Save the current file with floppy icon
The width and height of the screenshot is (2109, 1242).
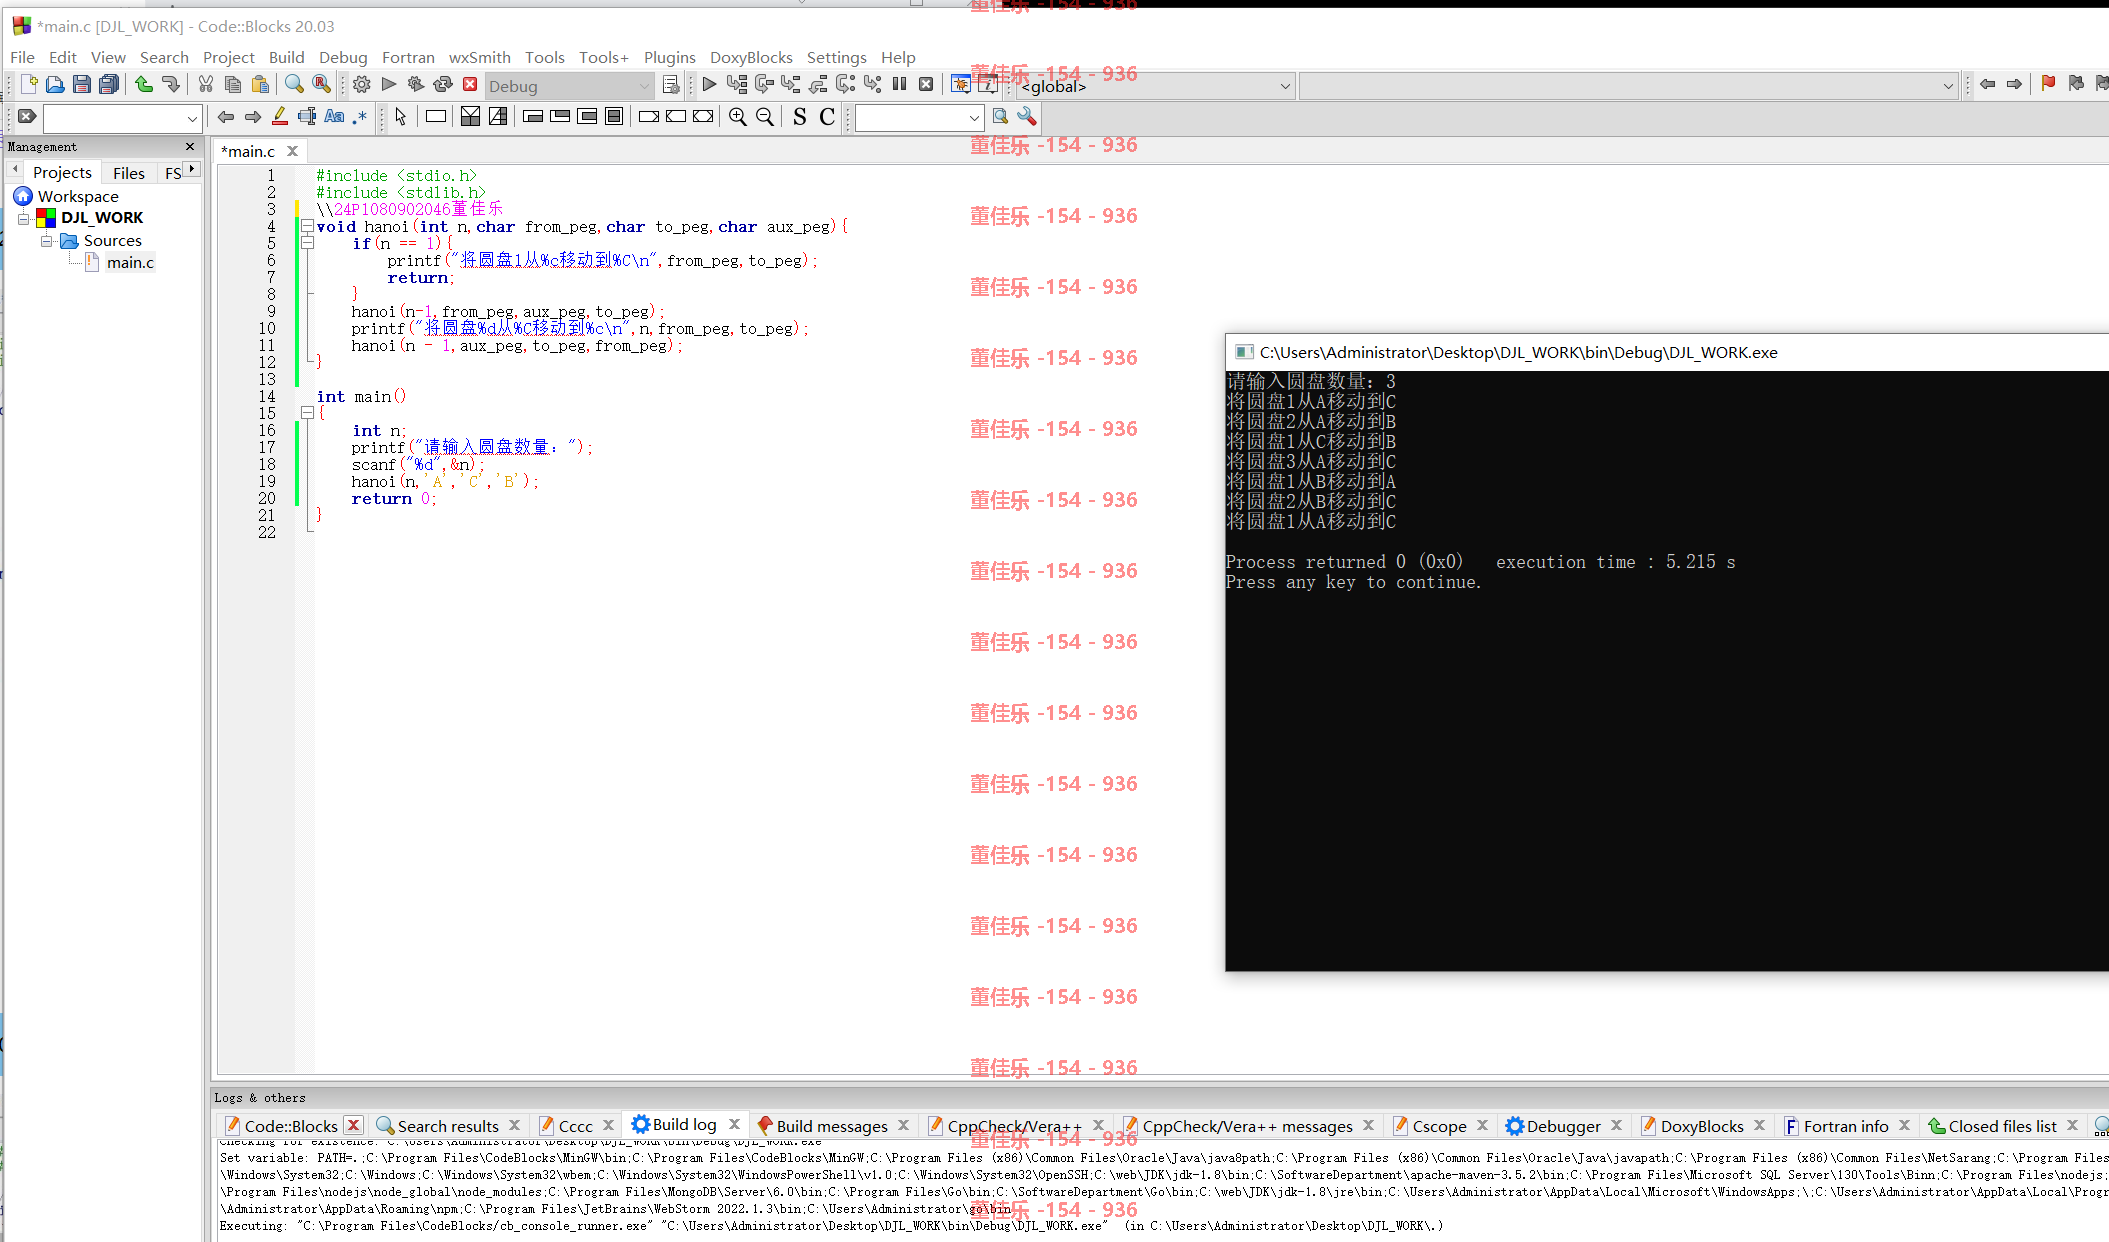coord(82,85)
